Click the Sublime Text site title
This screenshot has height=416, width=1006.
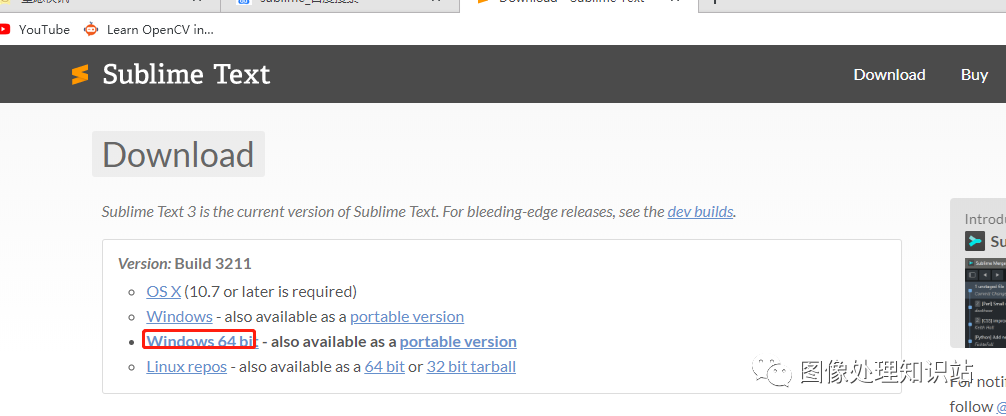[x=186, y=74]
